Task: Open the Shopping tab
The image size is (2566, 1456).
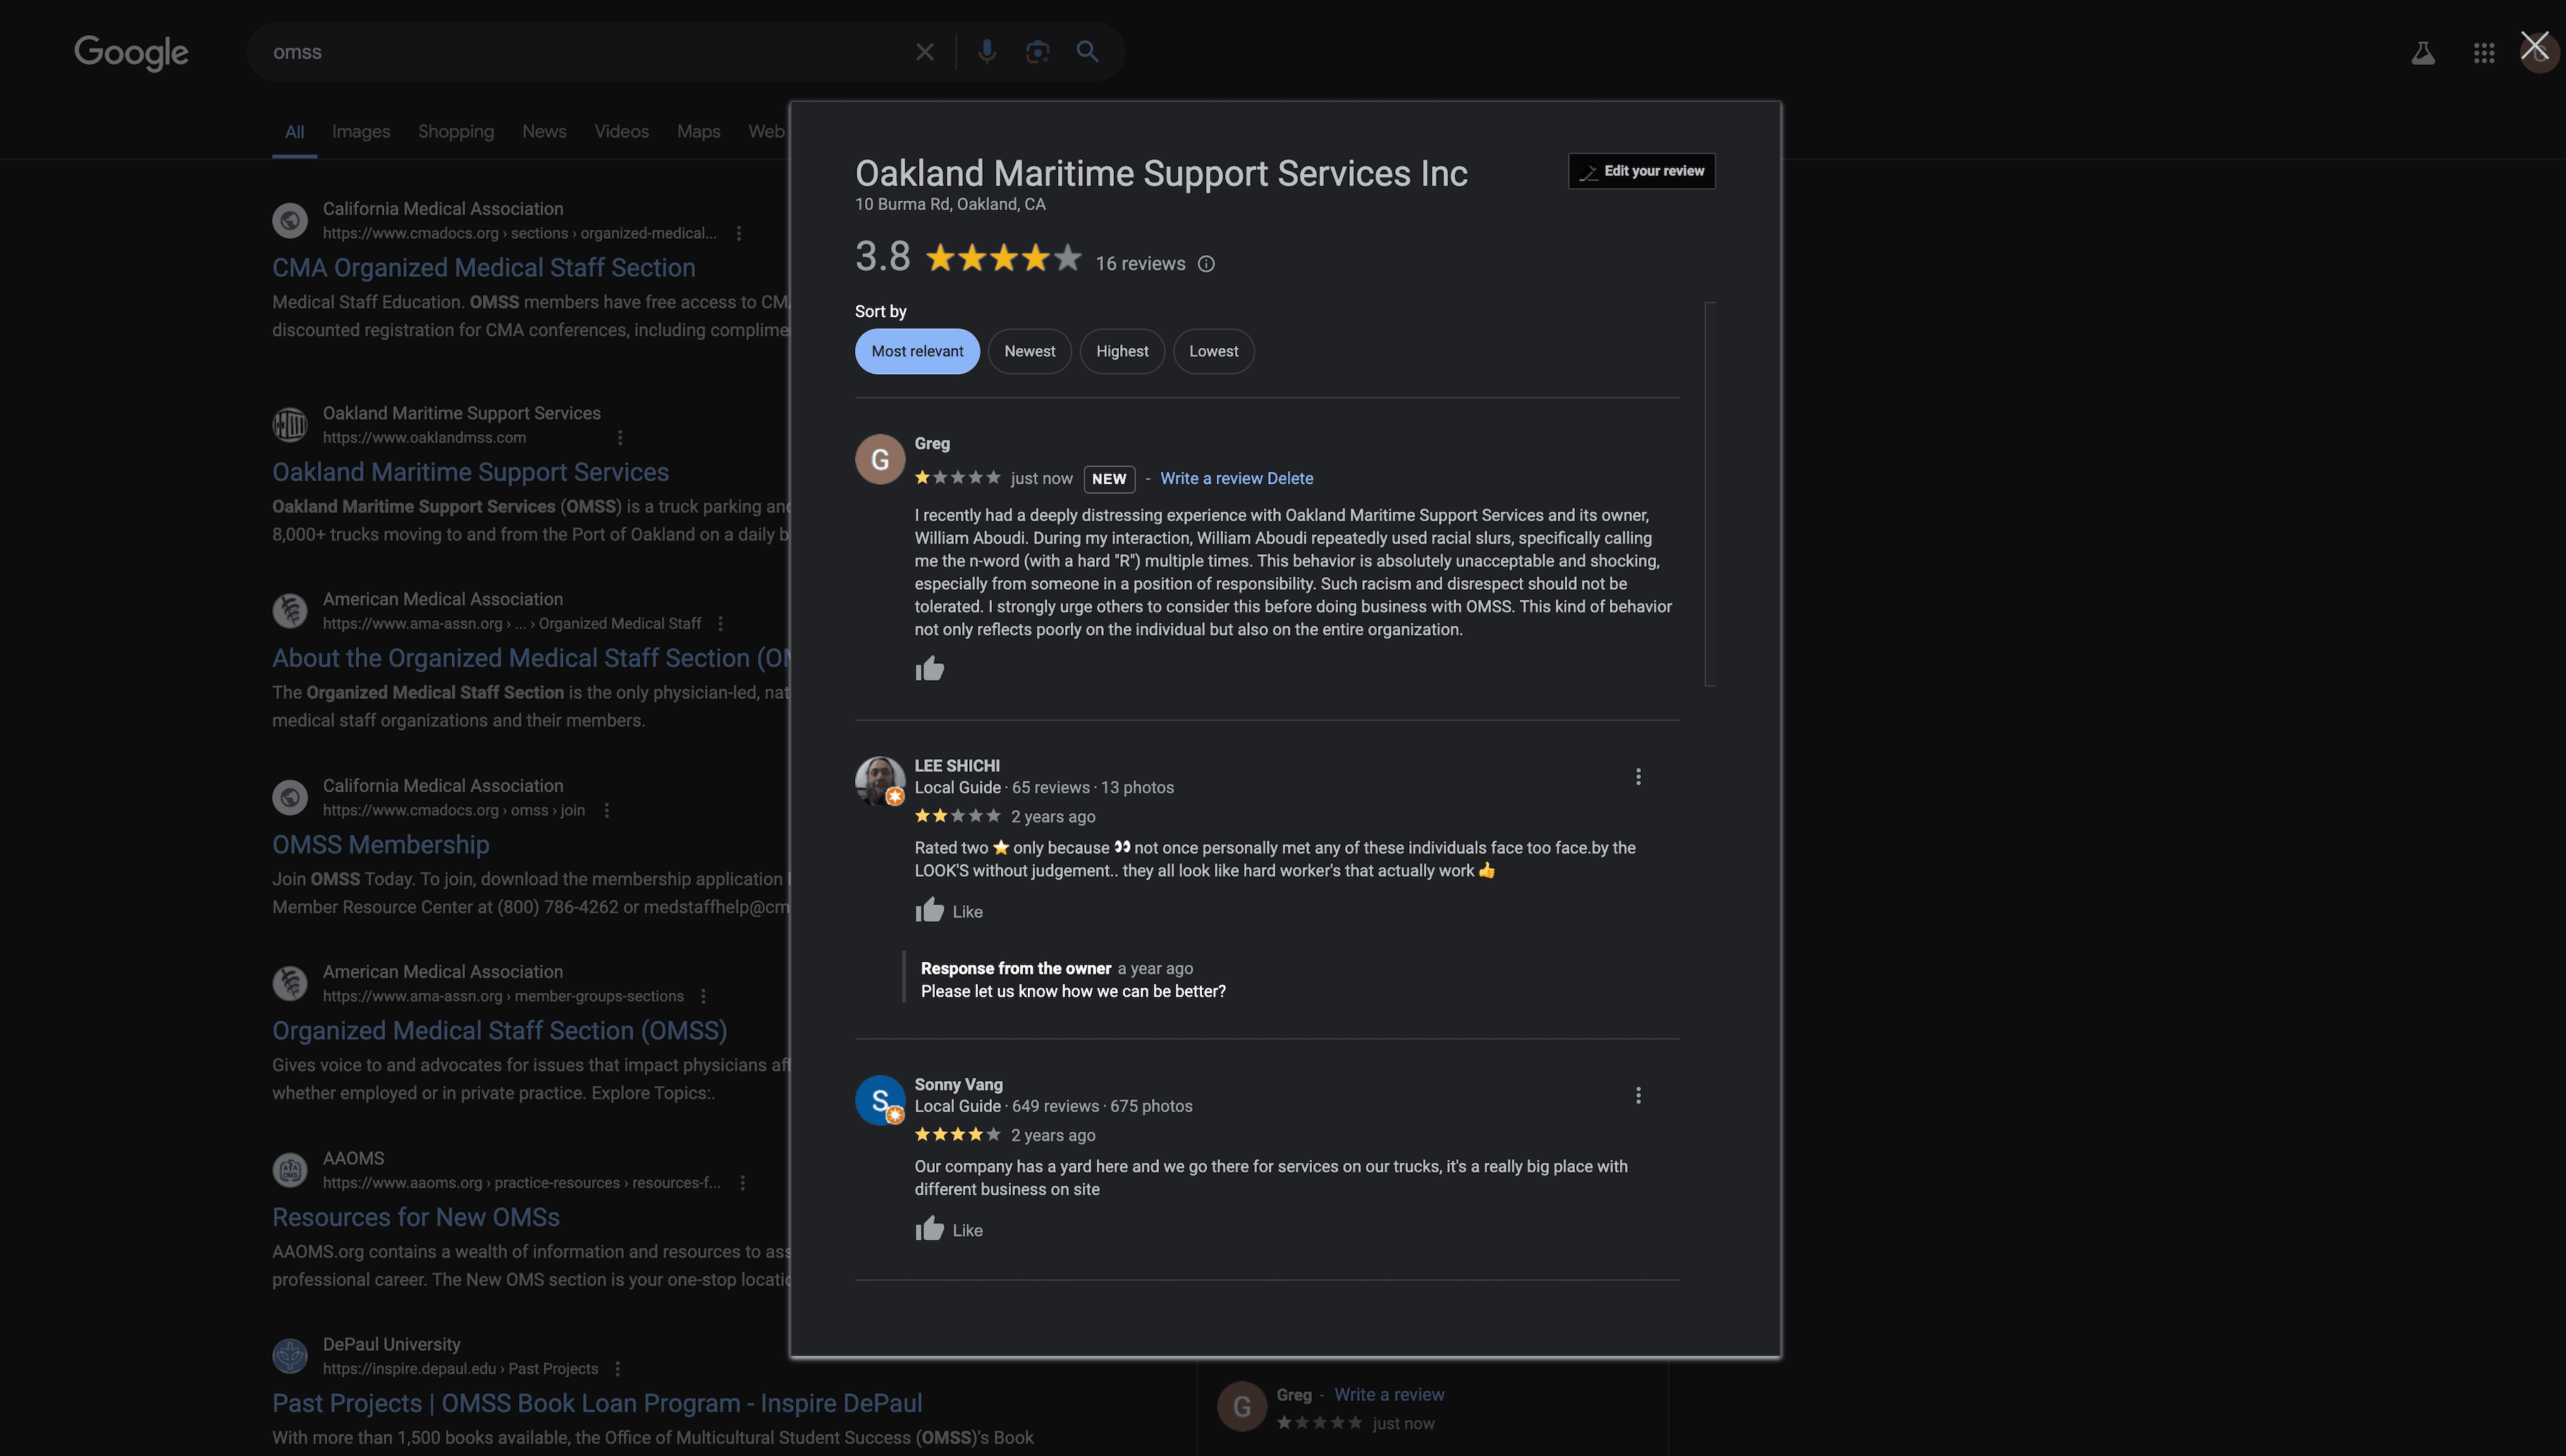Action: pos(456,132)
